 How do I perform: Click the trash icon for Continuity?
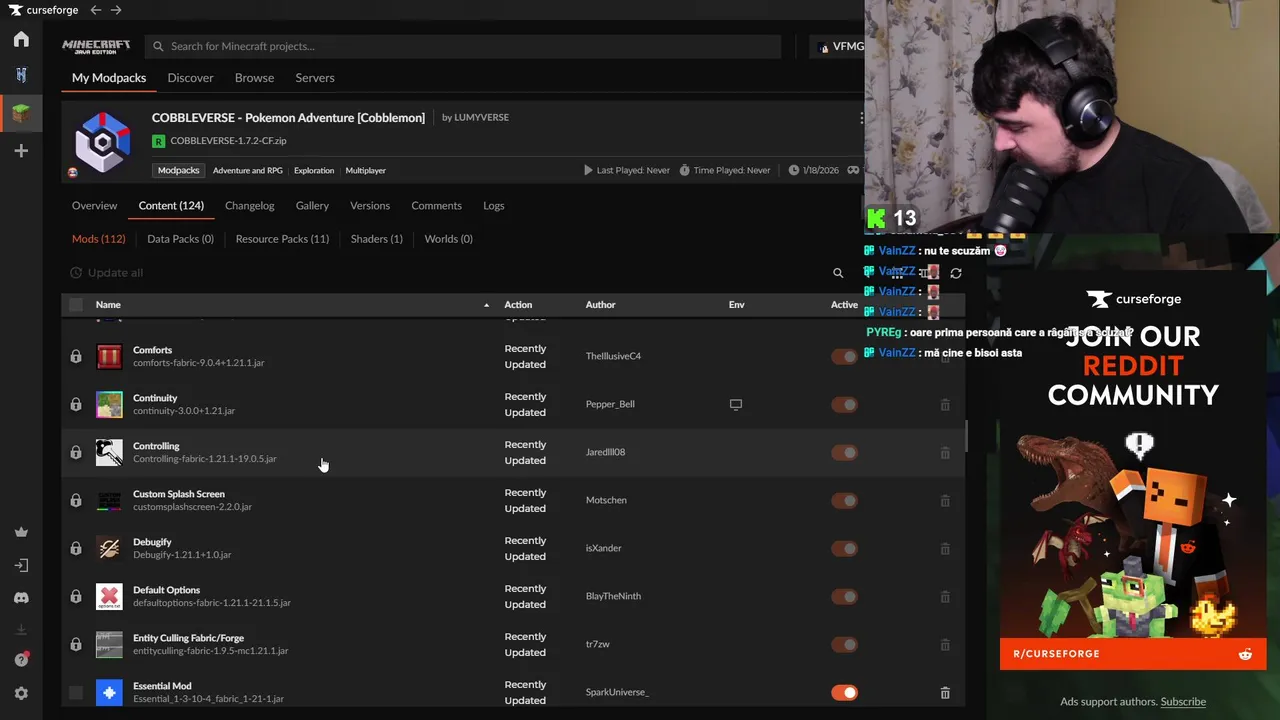(x=945, y=404)
